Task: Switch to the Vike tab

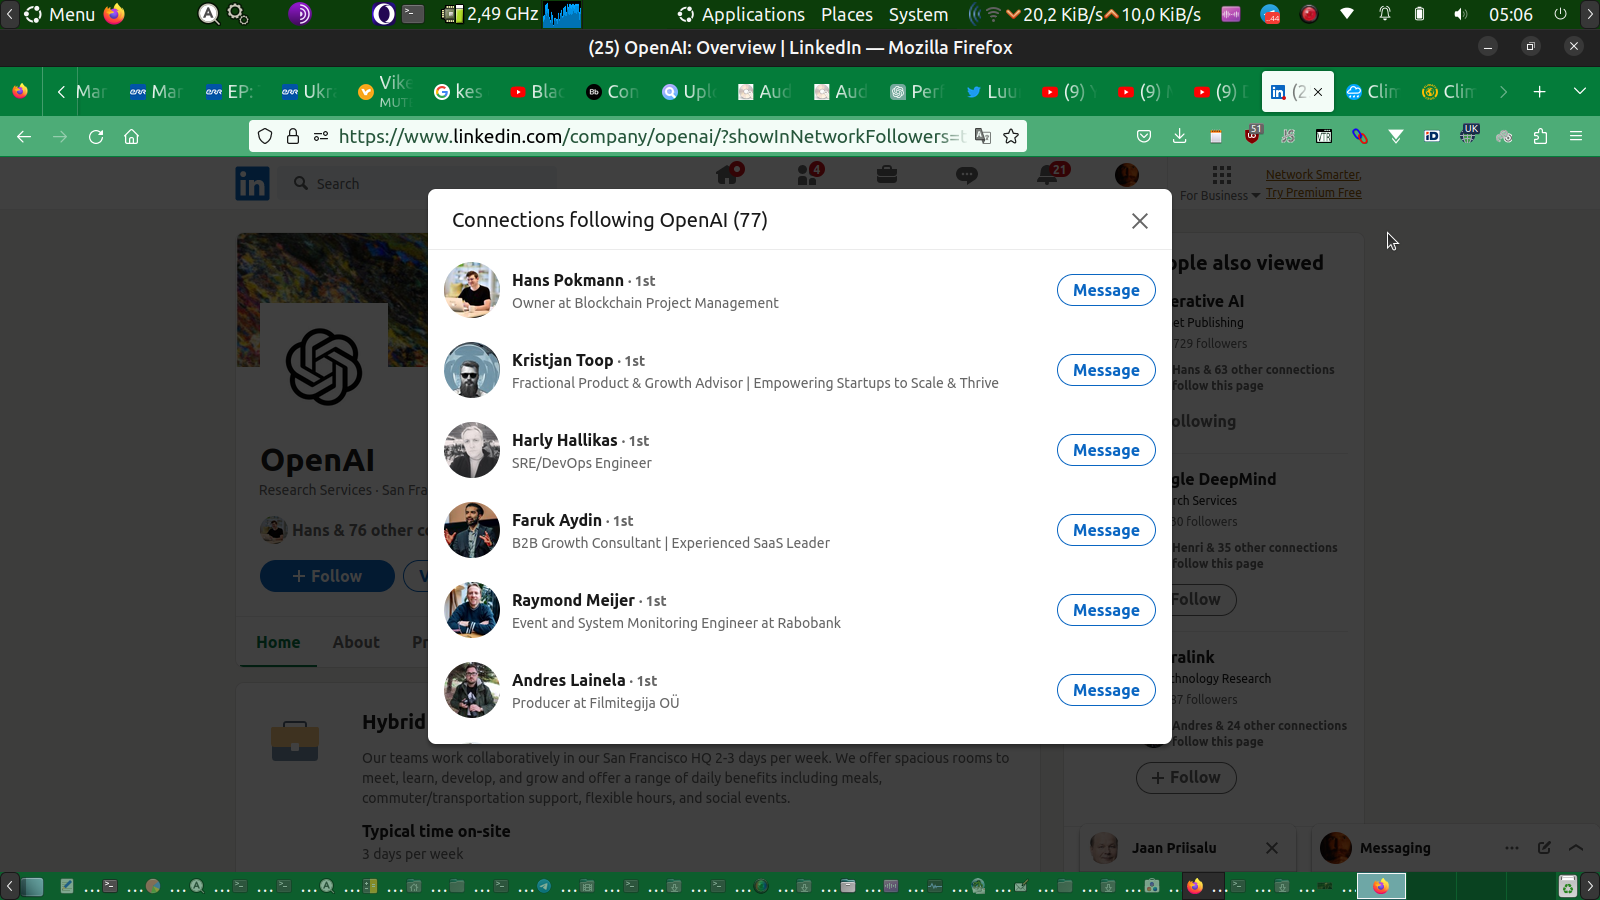Action: coord(384,92)
